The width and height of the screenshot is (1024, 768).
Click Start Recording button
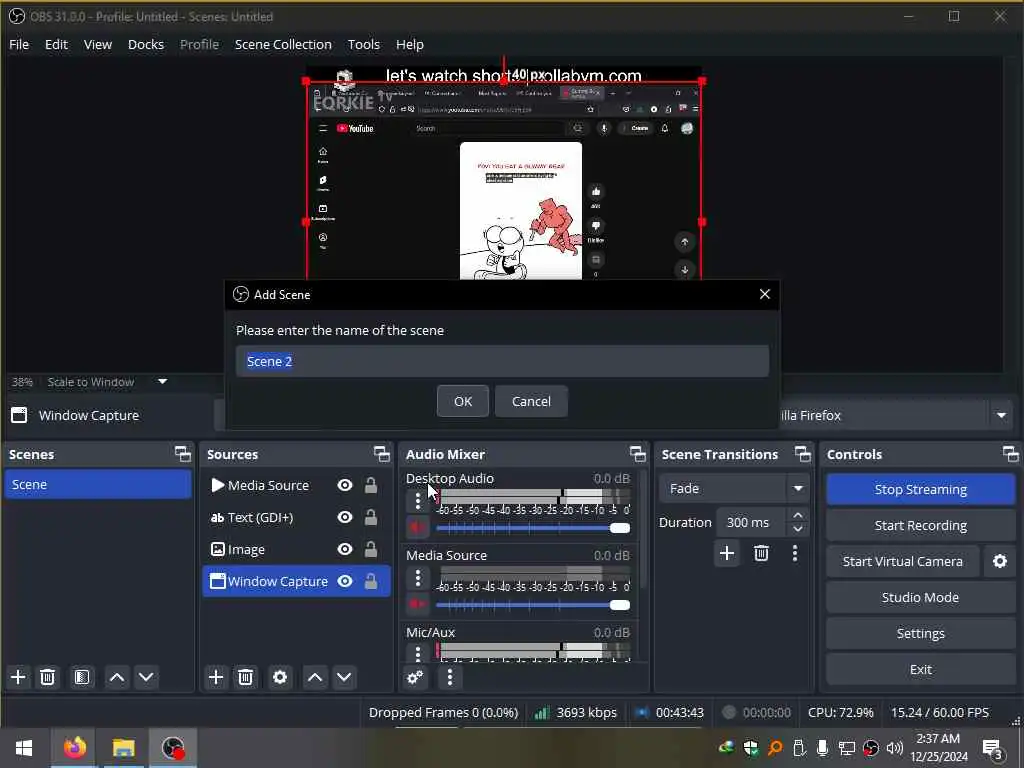(921, 525)
